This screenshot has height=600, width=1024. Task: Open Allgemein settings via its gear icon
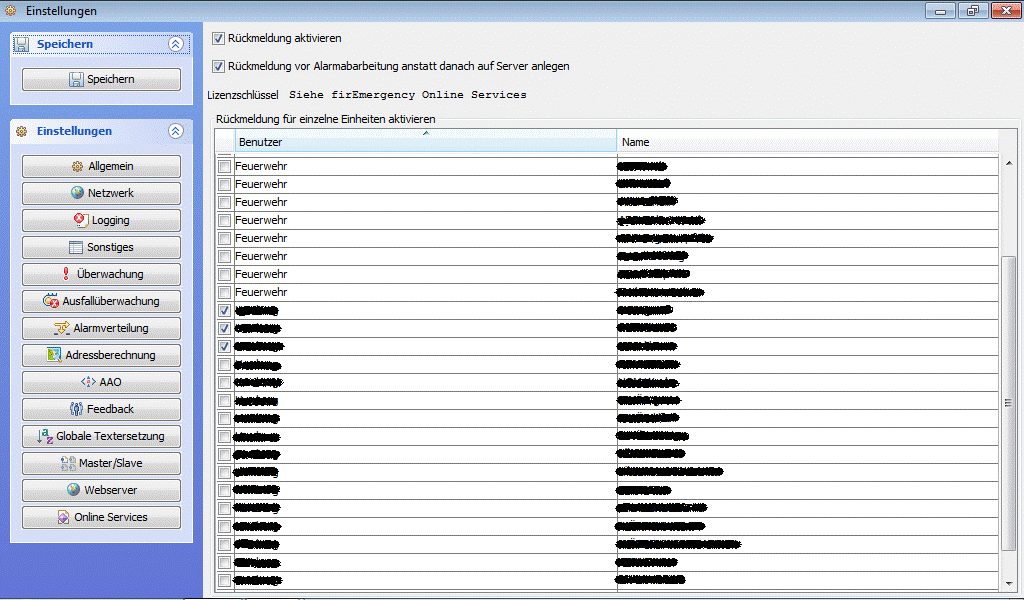click(77, 167)
